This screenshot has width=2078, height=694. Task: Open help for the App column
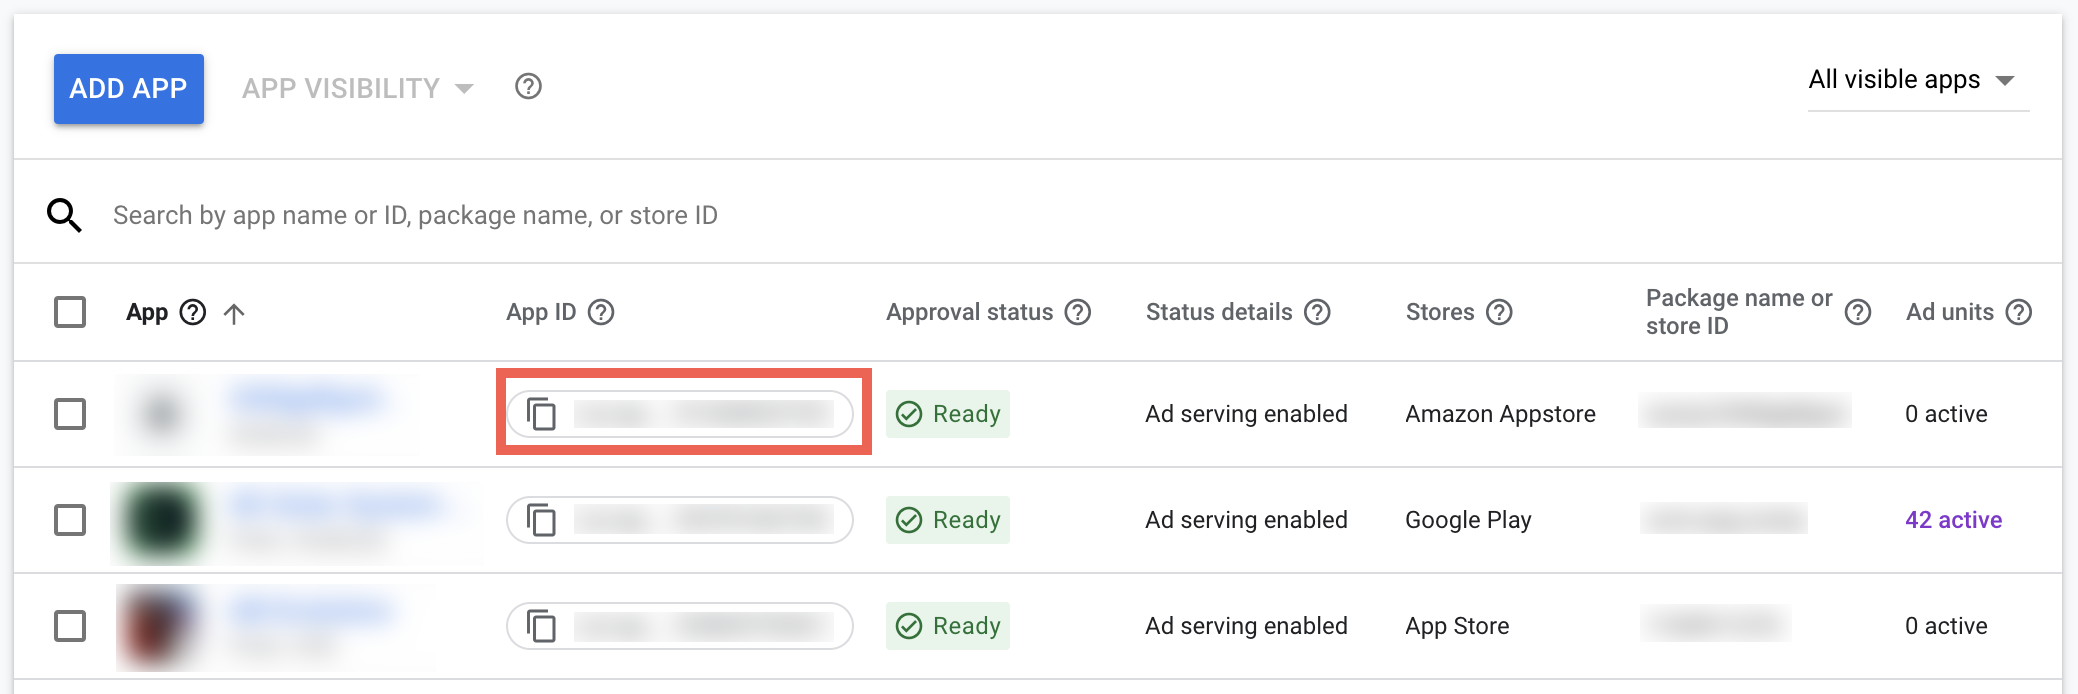point(193,312)
